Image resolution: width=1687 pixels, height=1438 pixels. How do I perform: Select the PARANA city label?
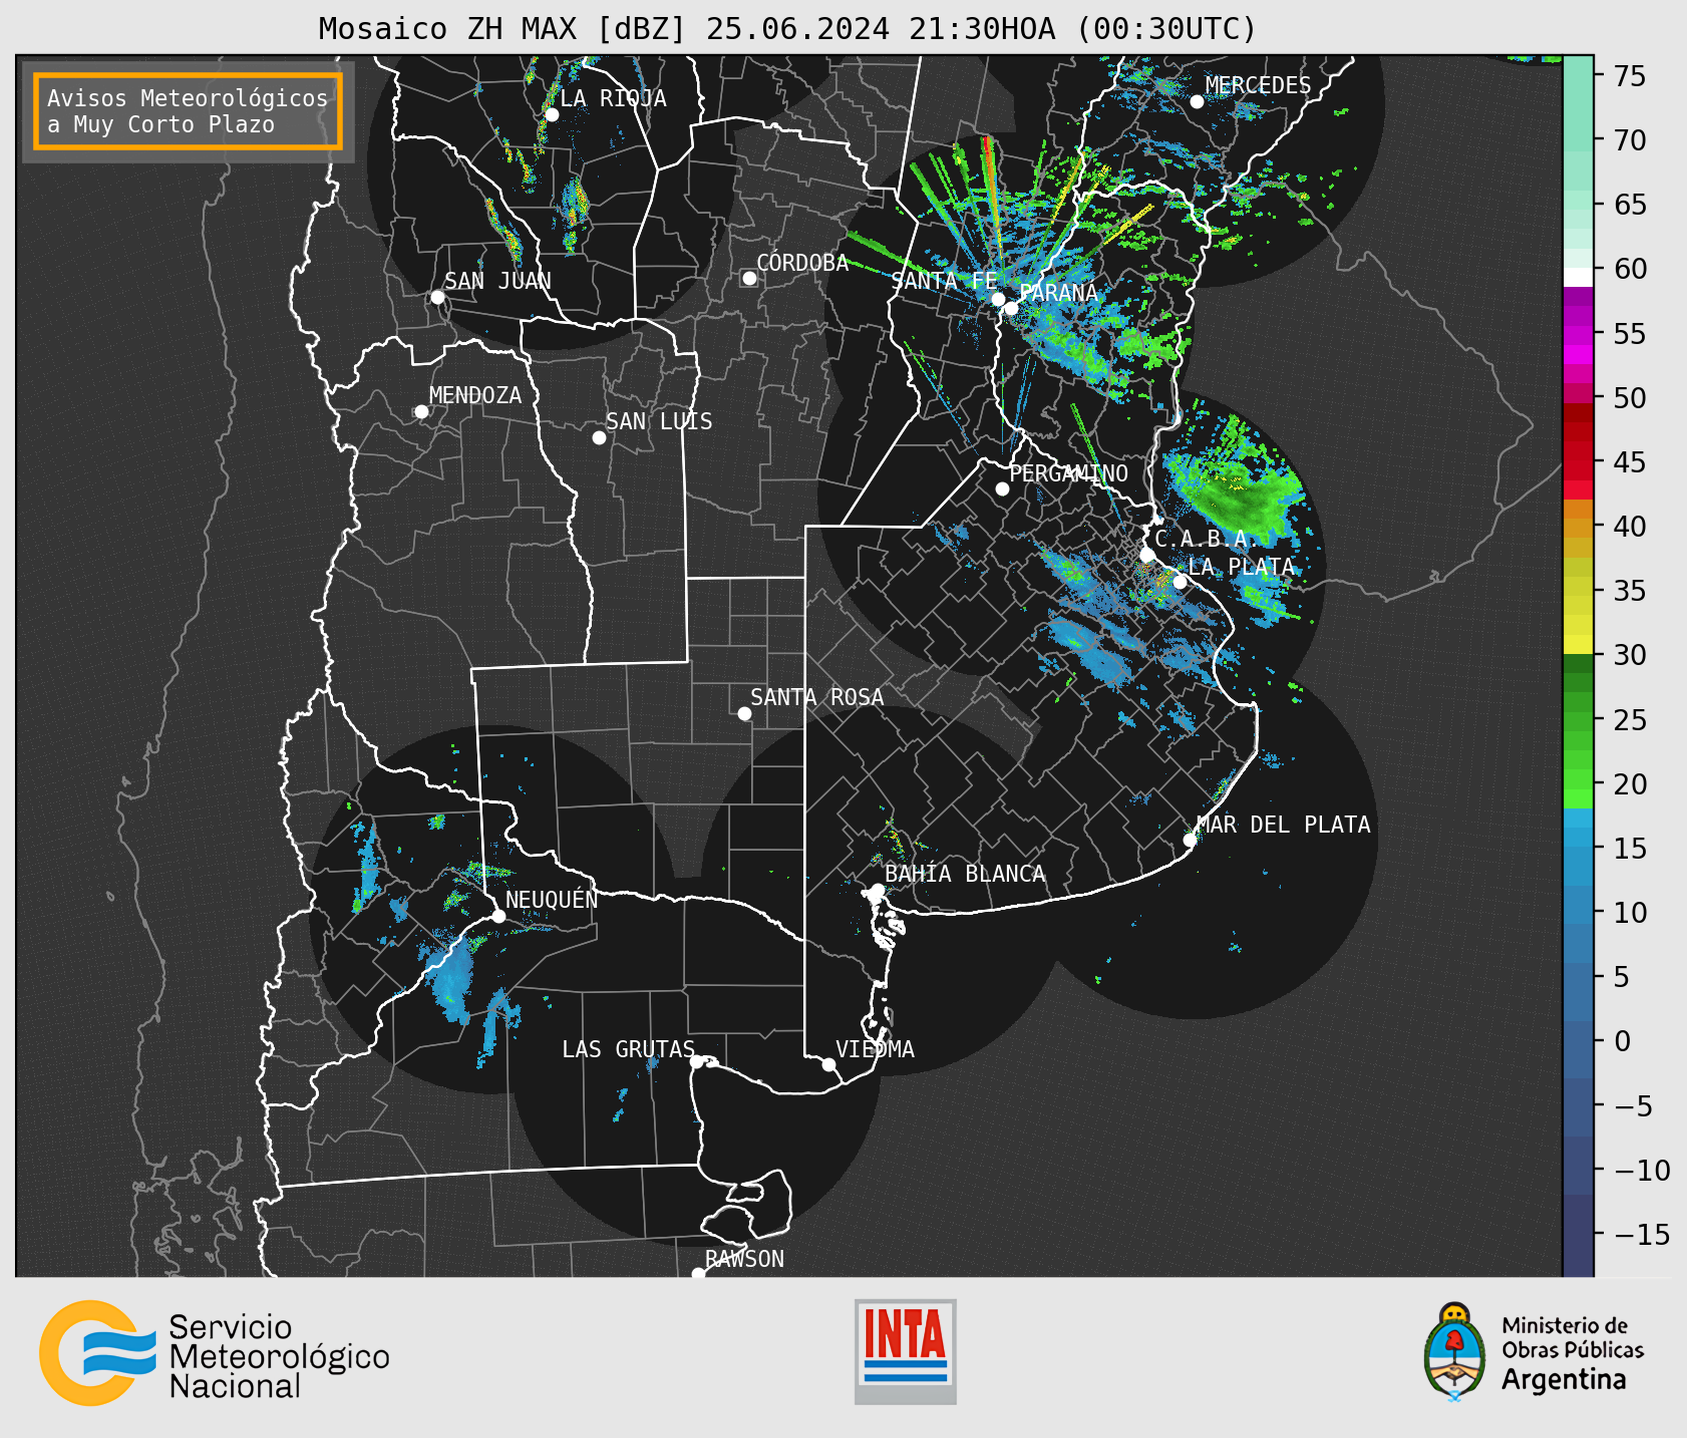pyautogui.click(x=1058, y=293)
